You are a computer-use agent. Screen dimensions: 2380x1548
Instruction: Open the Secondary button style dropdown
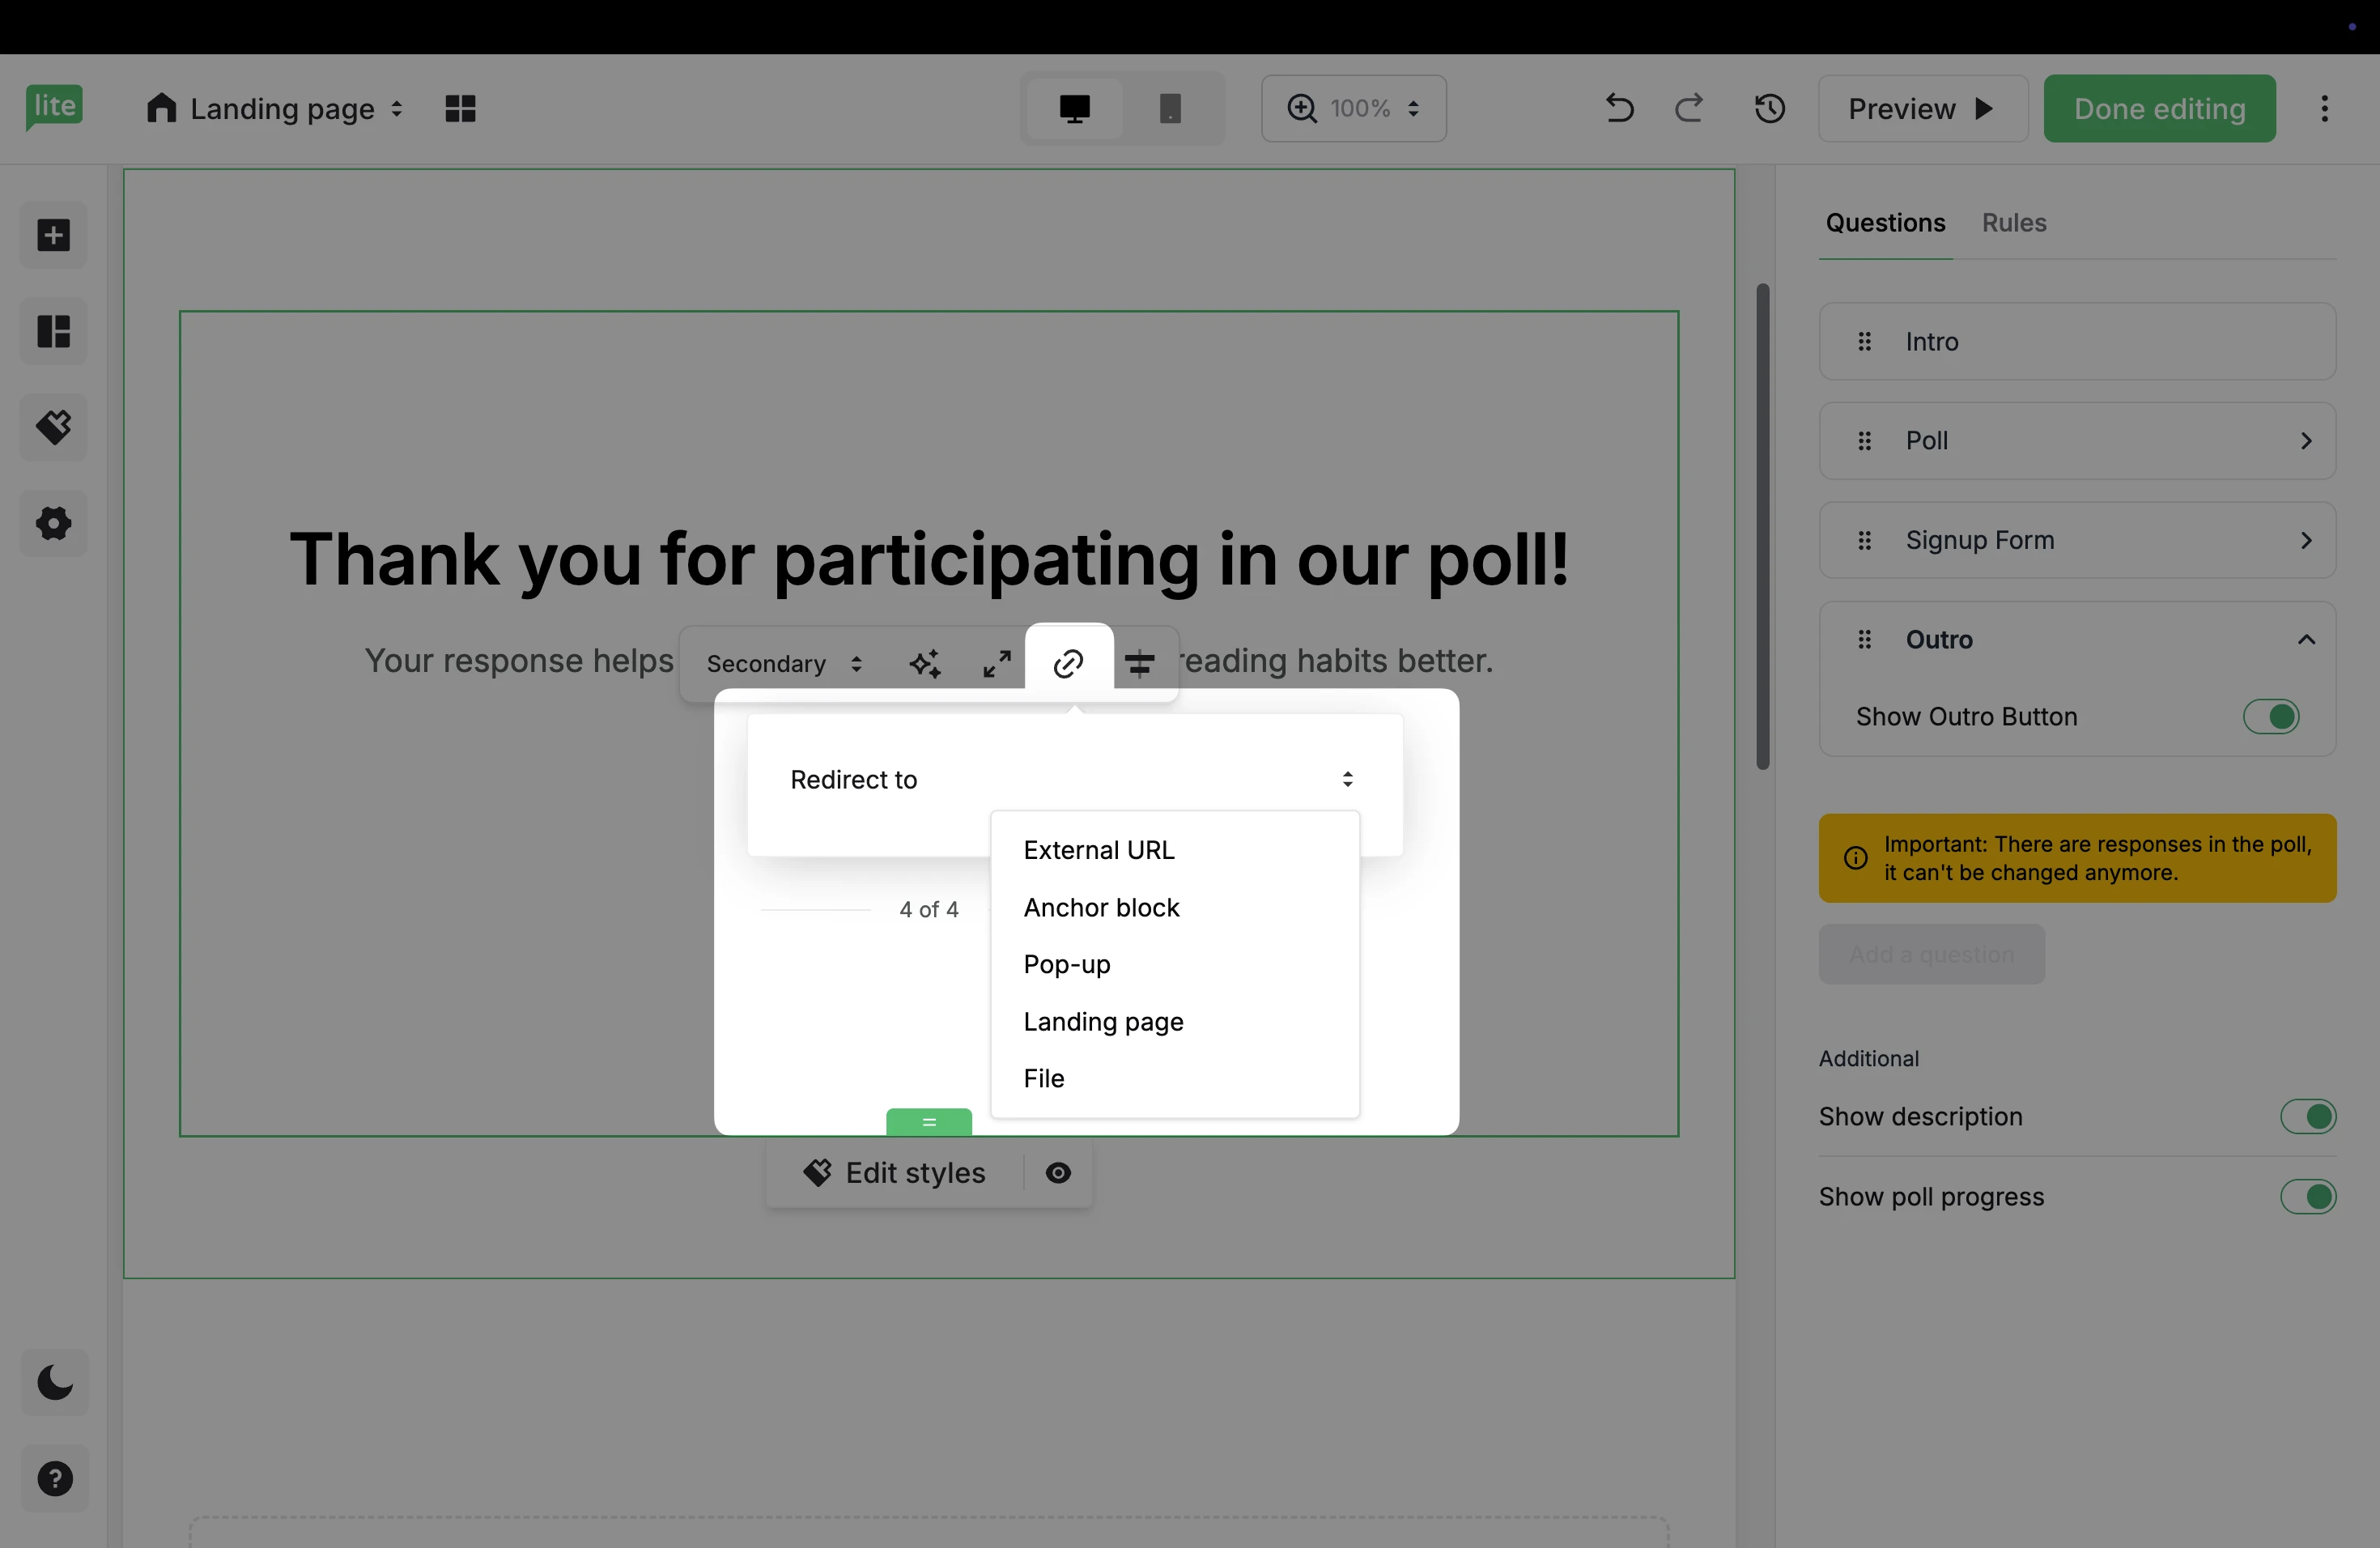click(783, 663)
